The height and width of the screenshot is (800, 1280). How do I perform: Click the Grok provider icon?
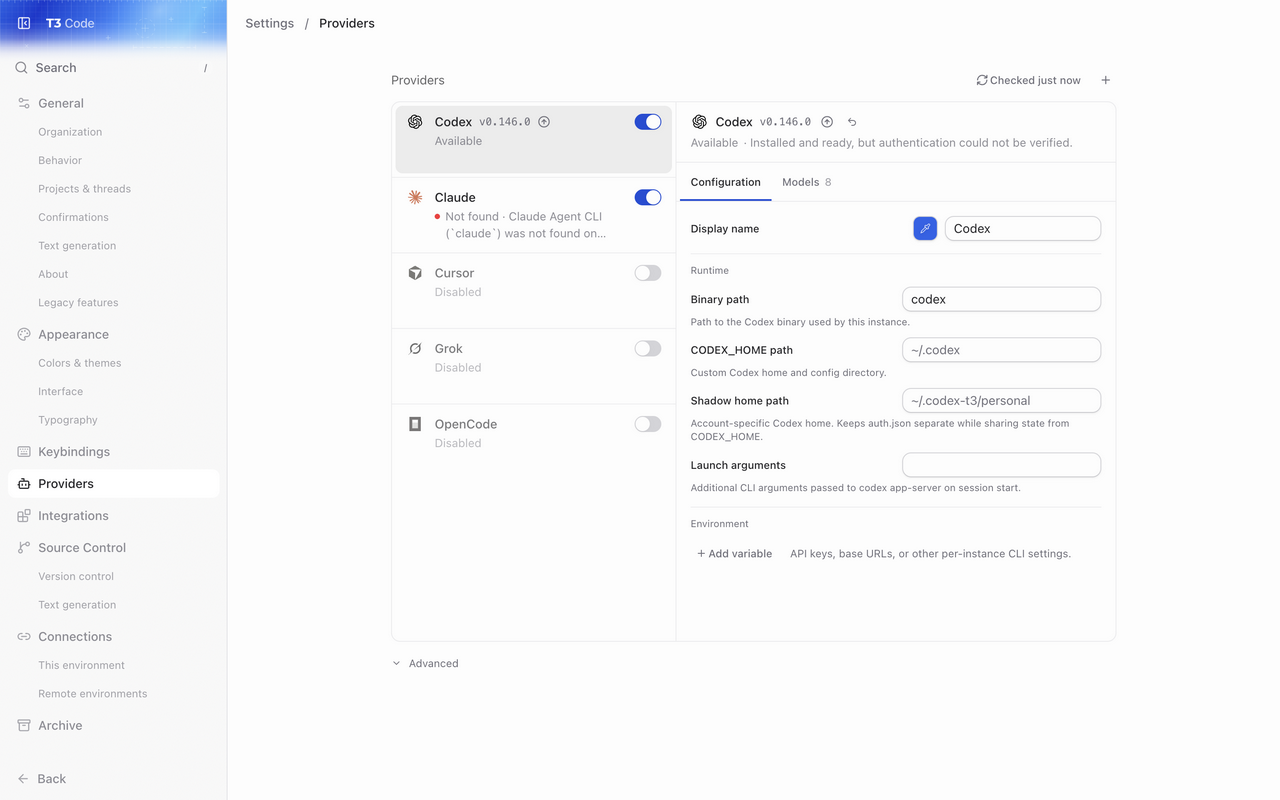[415, 349]
